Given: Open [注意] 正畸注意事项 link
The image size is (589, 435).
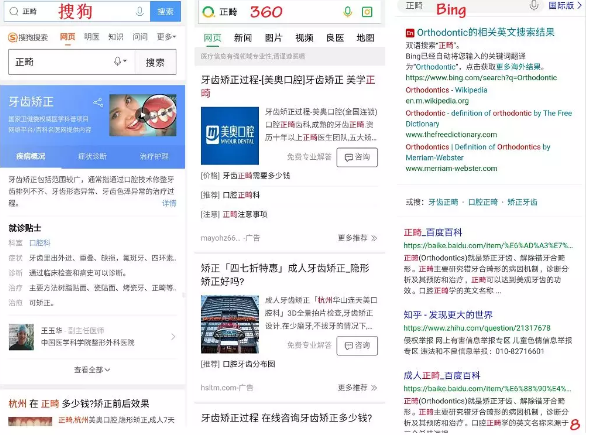Looking at the screenshot, I should [x=234, y=214].
